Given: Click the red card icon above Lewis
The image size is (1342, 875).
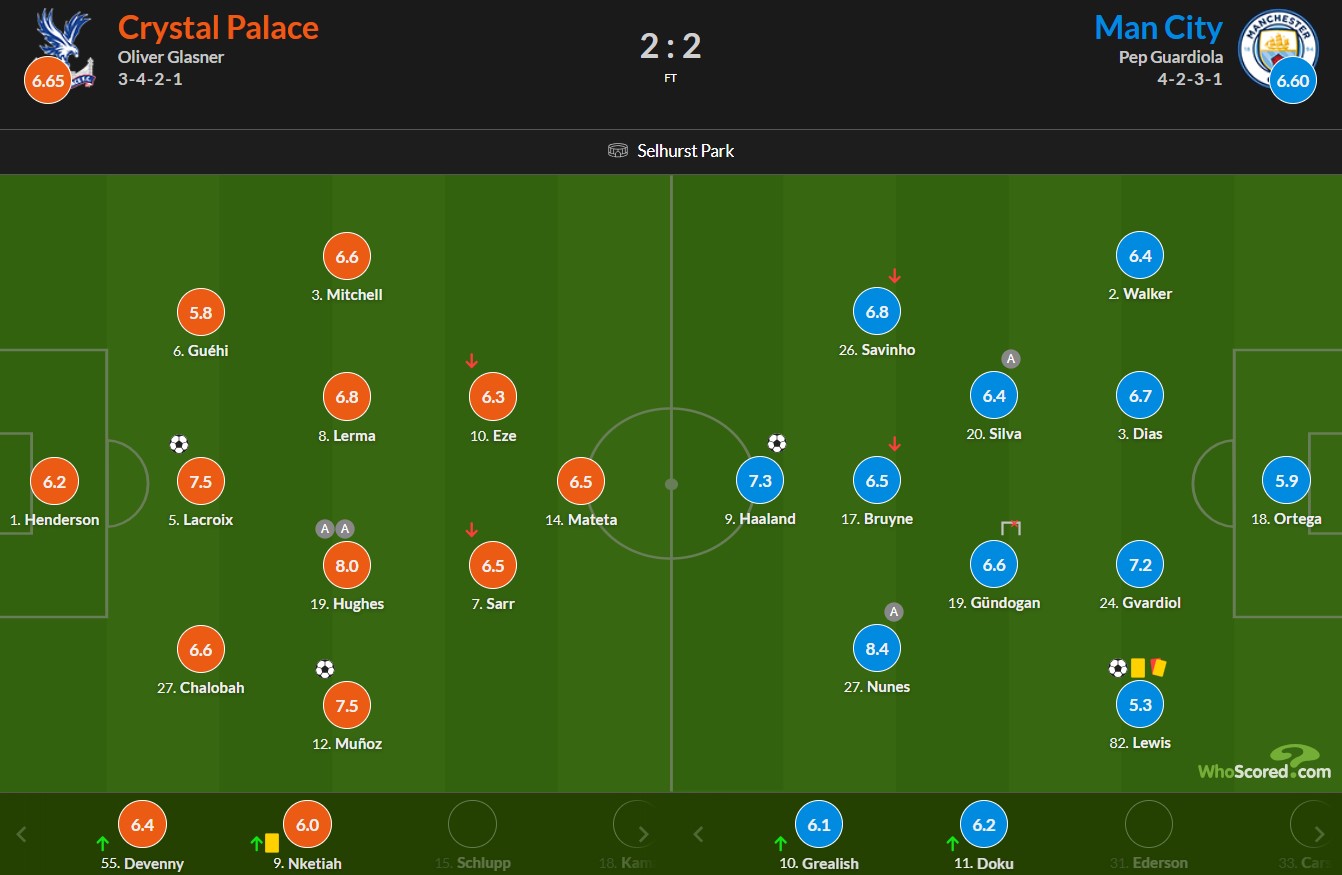Looking at the screenshot, I should (1158, 667).
